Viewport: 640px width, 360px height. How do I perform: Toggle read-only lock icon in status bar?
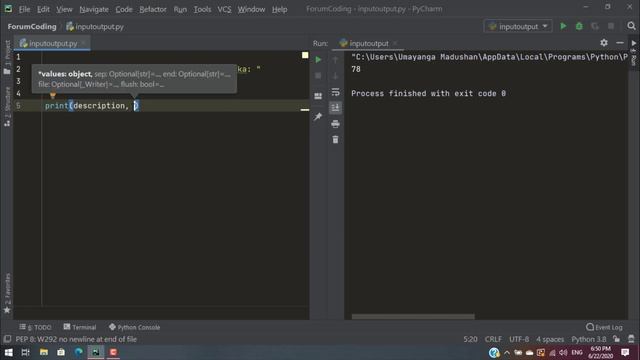(616, 339)
